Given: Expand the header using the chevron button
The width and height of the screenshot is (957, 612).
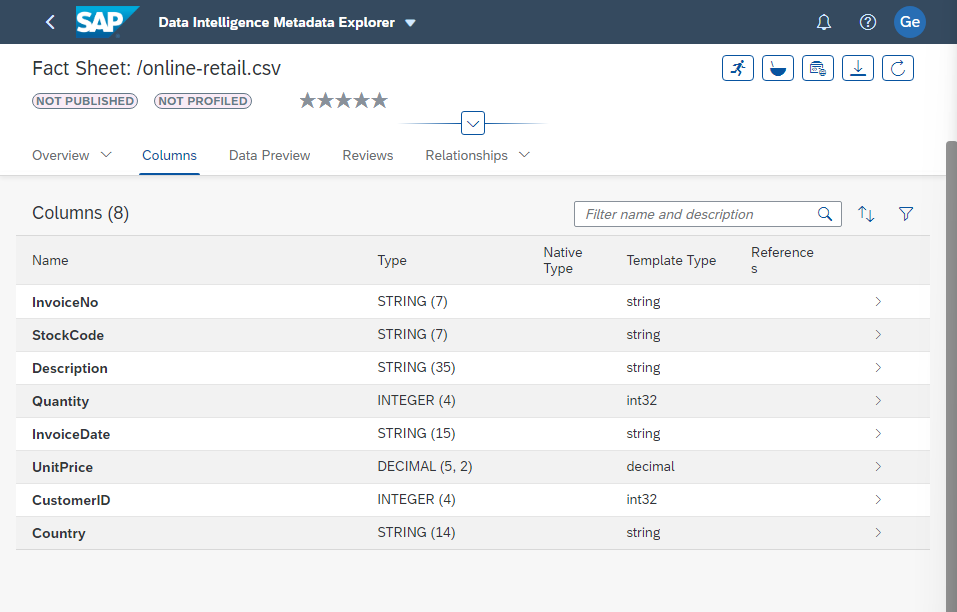Looking at the screenshot, I should tap(473, 124).
